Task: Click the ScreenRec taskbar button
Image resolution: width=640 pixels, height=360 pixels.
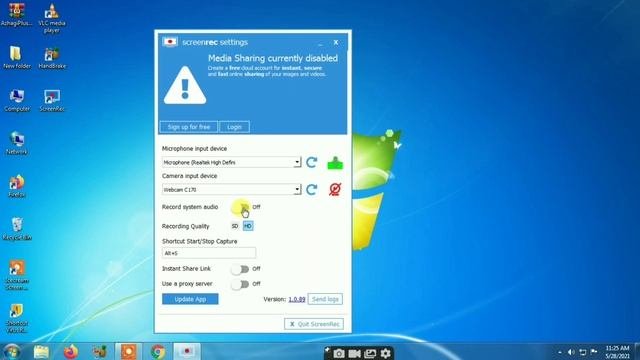Action: pyautogui.click(x=187, y=352)
